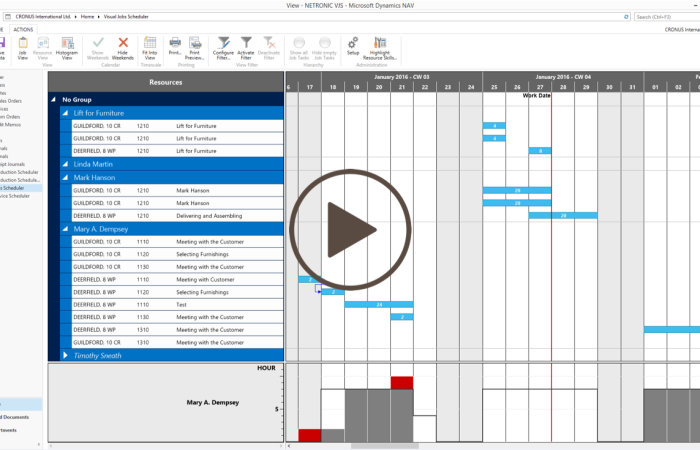Click the January 2016 - CW 04 header
The image size is (700, 450).
563,77
